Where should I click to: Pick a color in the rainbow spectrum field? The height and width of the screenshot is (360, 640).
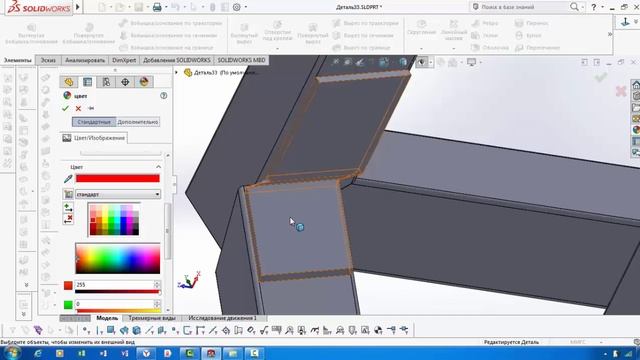coord(118,258)
